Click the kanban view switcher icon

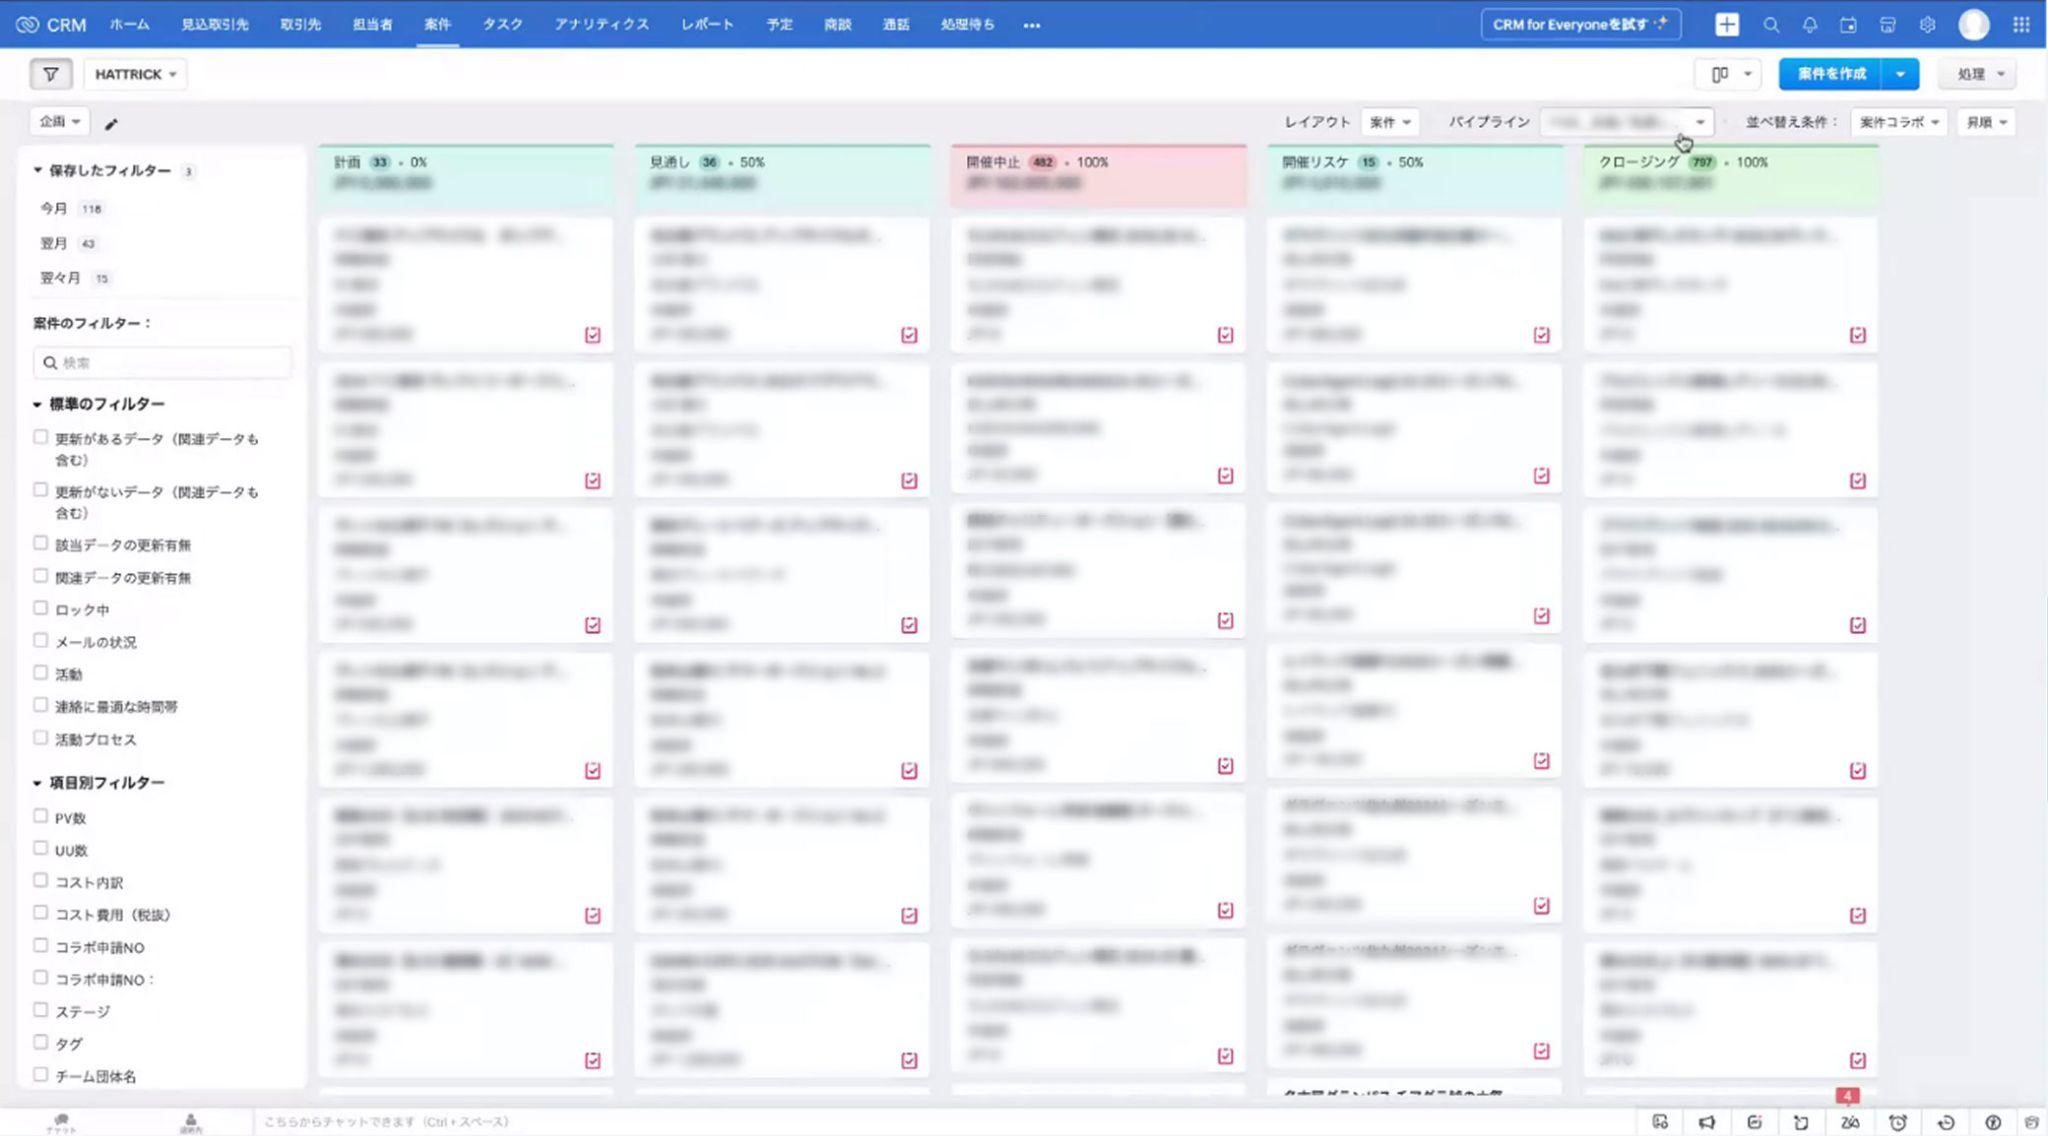[x=1720, y=74]
